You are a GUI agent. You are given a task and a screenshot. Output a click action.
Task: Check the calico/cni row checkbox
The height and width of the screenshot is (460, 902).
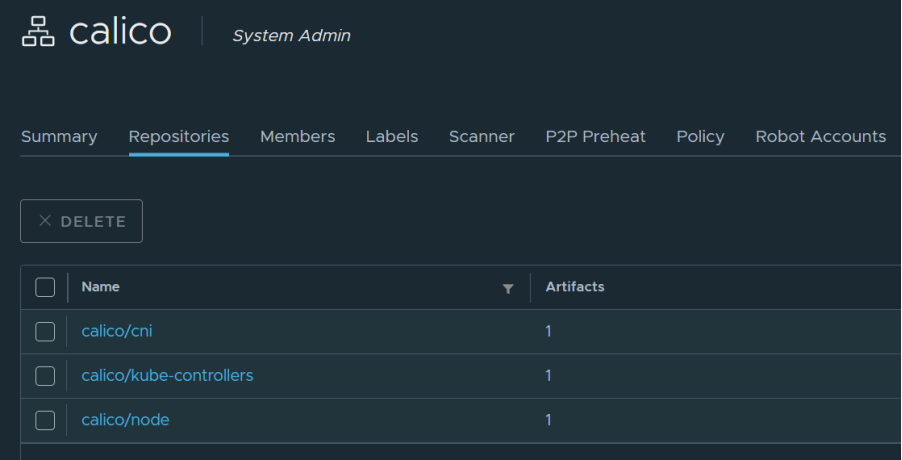[x=45, y=331]
